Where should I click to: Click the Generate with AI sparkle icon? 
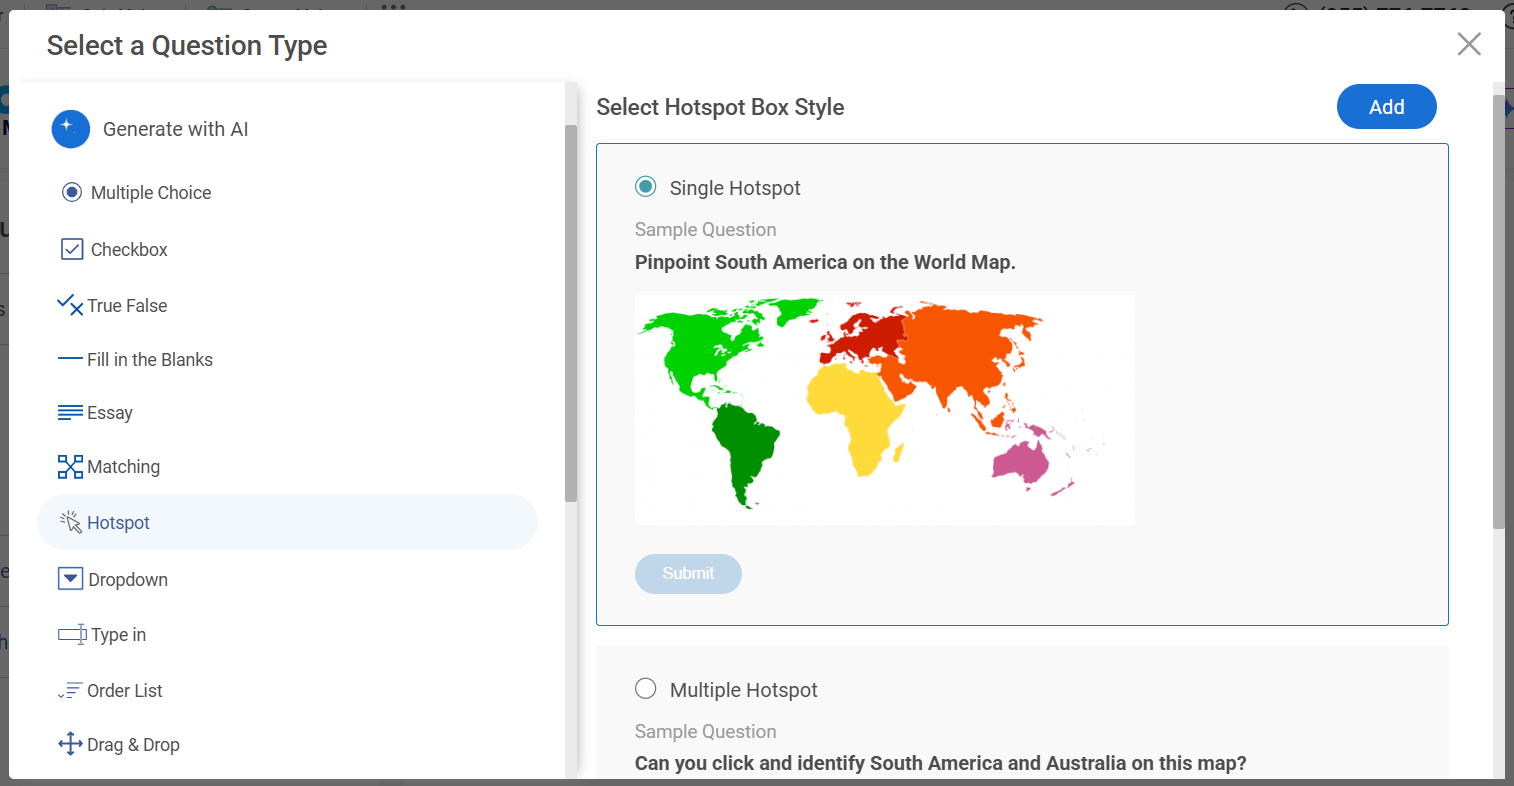point(71,129)
